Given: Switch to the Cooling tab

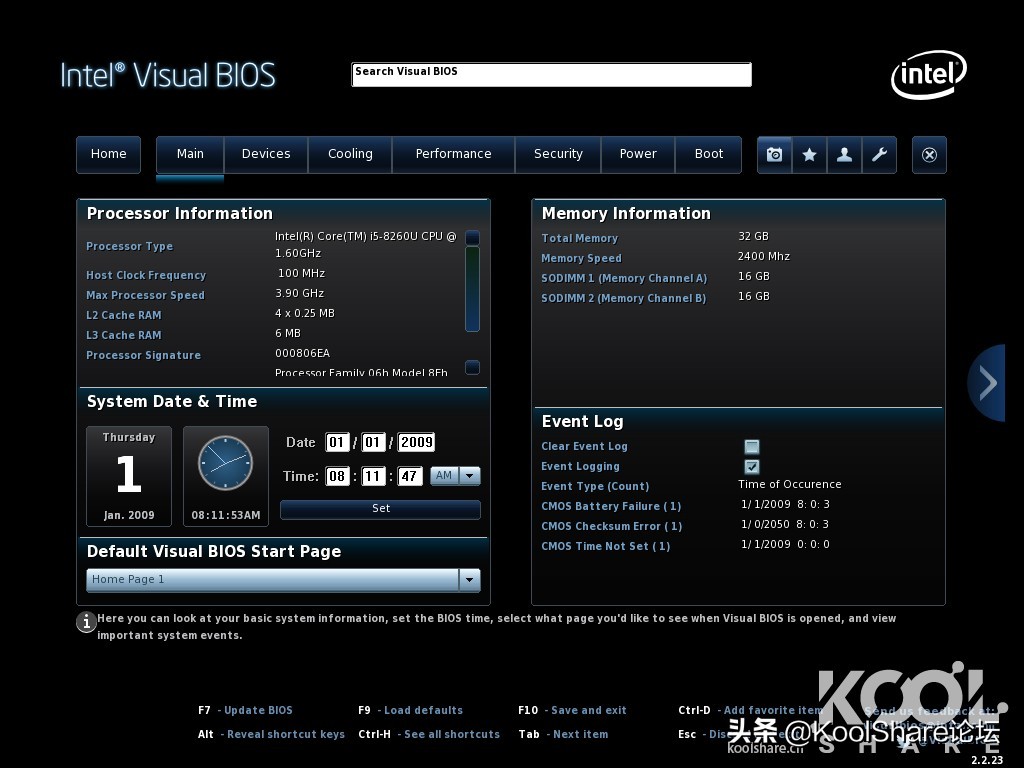Looking at the screenshot, I should pyautogui.click(x=350, y=154).
